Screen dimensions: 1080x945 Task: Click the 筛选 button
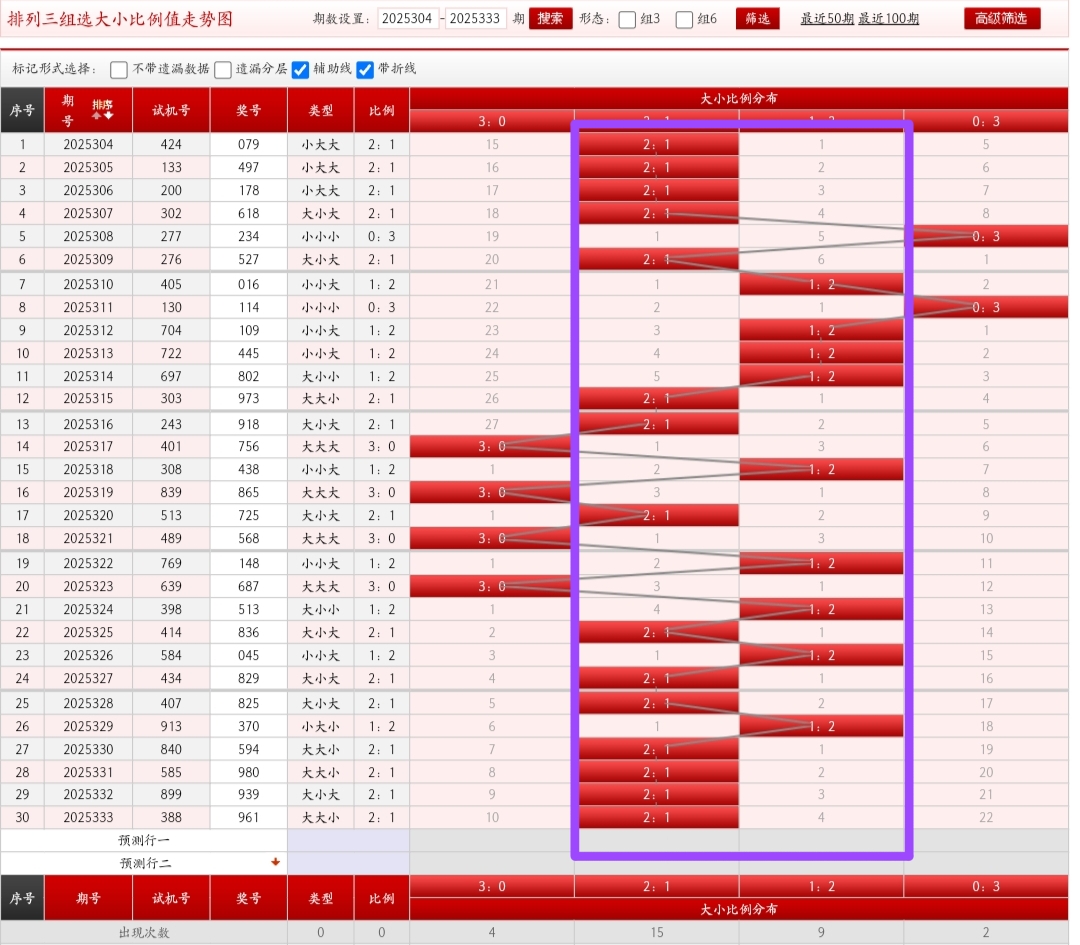758,19
